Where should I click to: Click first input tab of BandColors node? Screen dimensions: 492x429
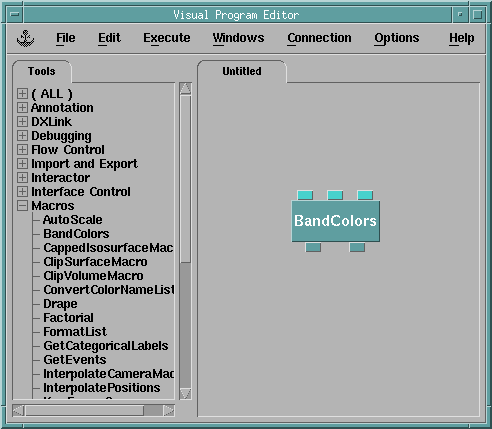[305, 195]
